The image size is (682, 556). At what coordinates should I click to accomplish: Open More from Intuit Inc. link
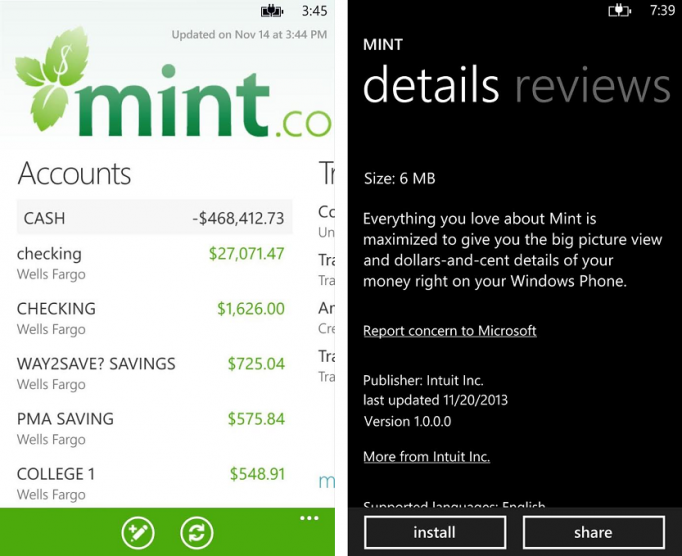[427, 456]
